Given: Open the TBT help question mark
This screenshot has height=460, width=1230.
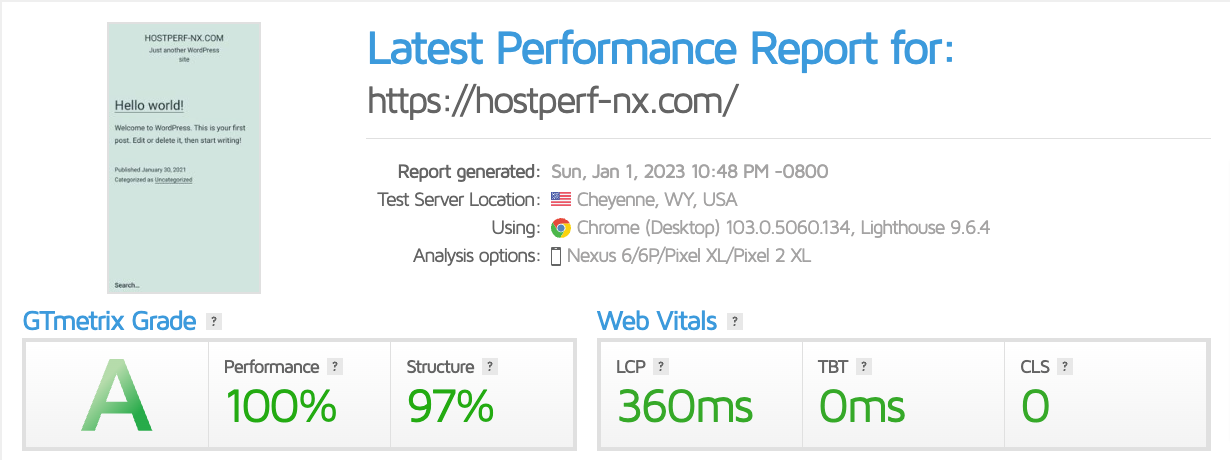Looking at the screenshot, I should pos(864,367).
